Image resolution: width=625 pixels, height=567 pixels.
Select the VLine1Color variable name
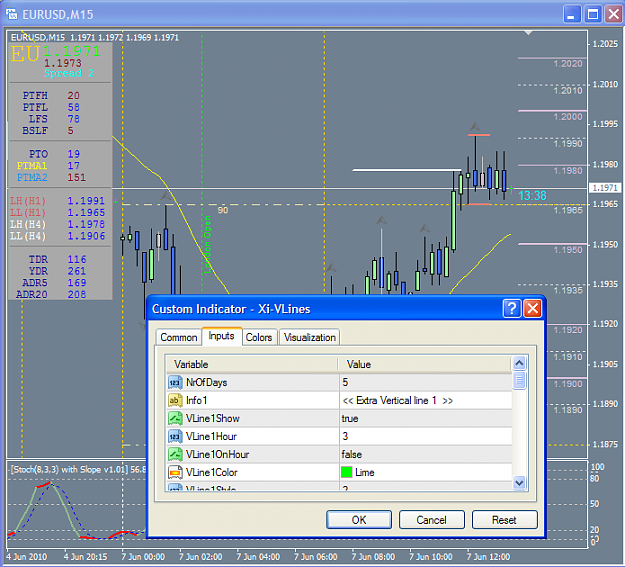tap(212, 472)
